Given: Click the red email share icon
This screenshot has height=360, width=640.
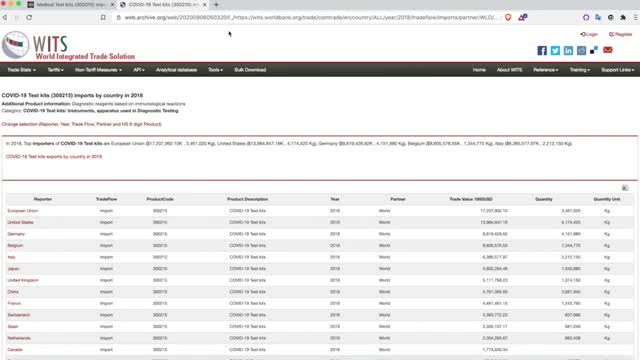Looking at the screenshot, I should point(607,50).
